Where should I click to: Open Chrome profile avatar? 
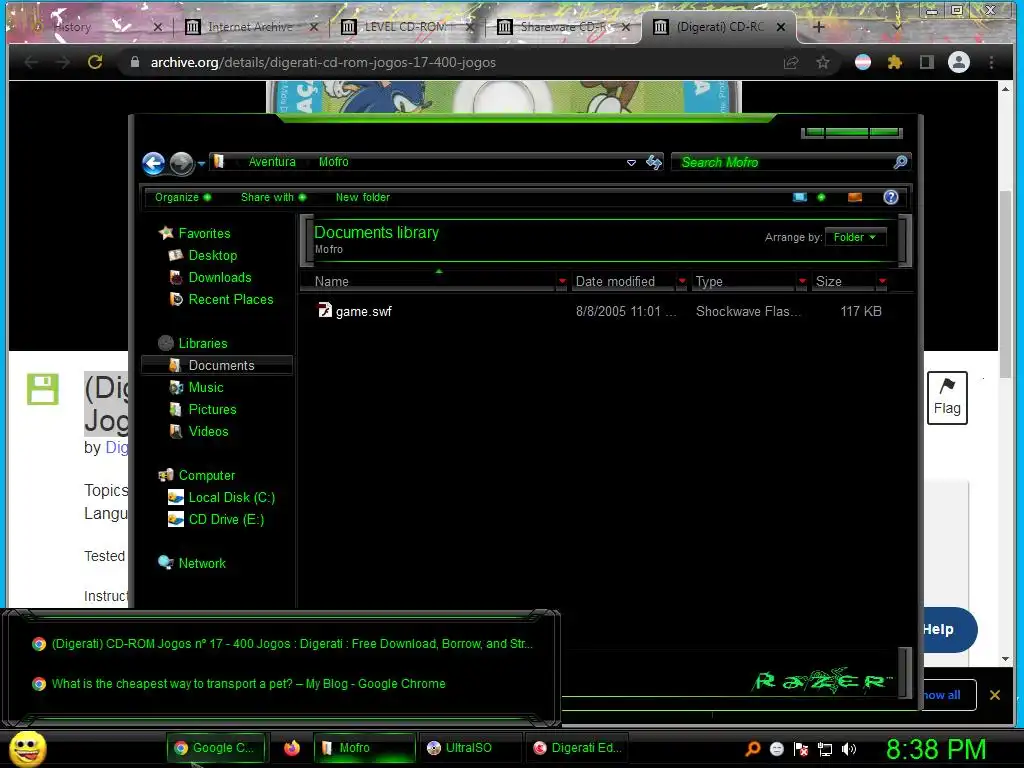click(x=959, y=62)
